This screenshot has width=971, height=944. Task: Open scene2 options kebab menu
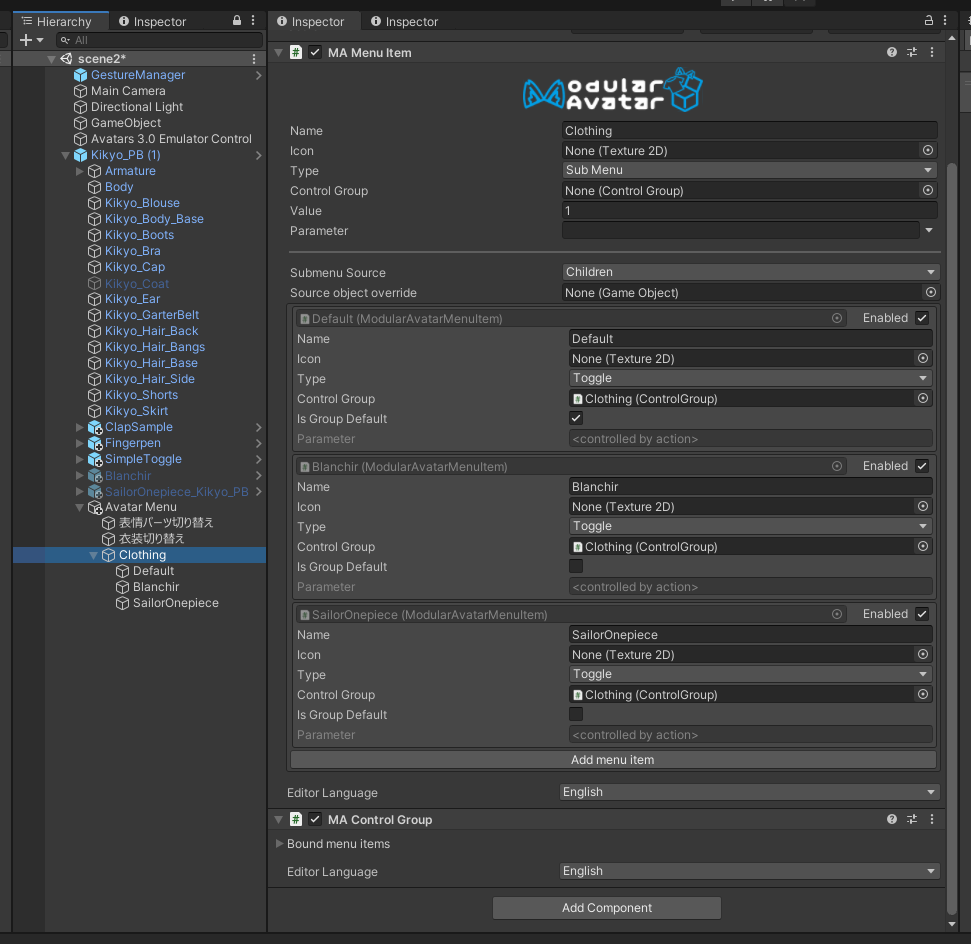254,59
